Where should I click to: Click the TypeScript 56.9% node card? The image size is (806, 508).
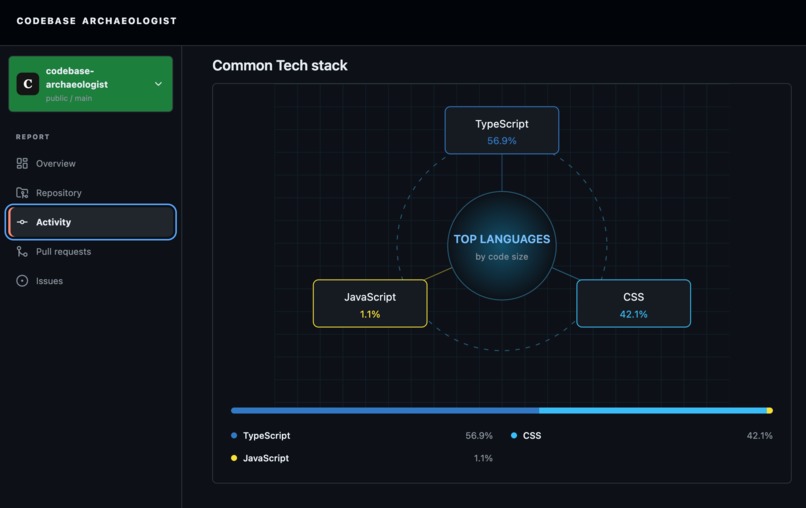502,131
